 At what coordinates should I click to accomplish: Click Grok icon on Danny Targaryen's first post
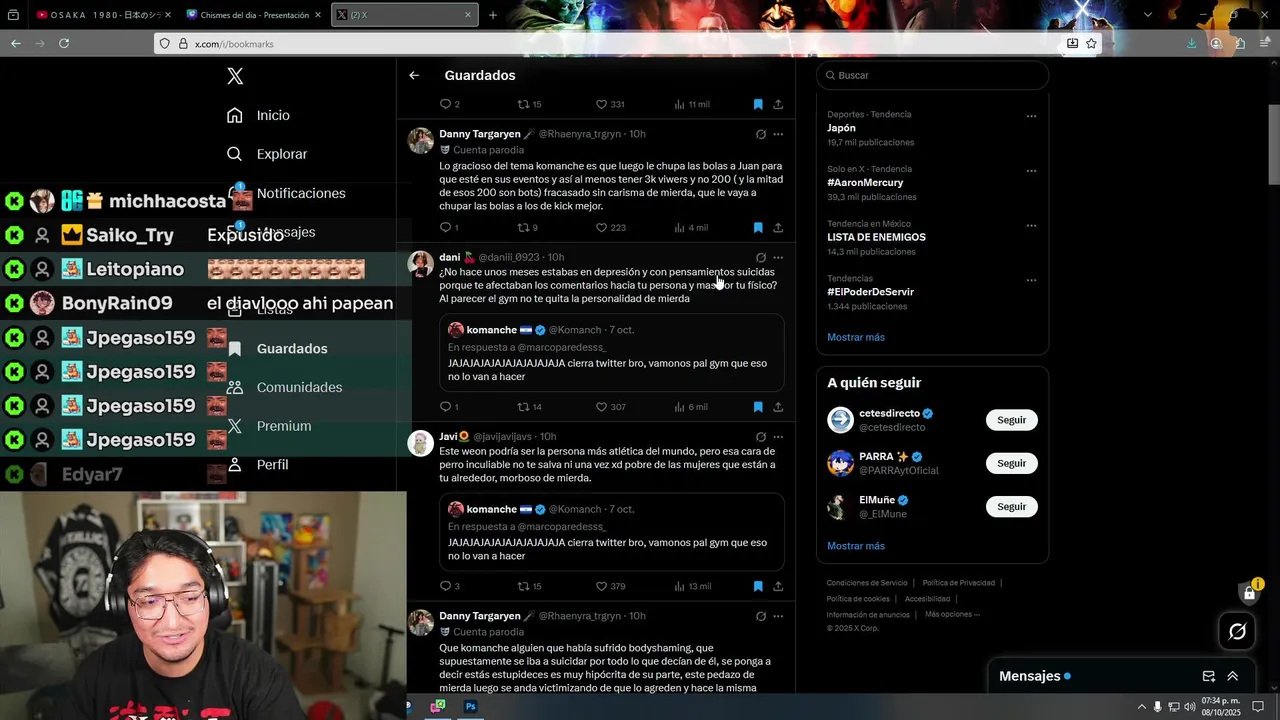(x=761, y=134)
